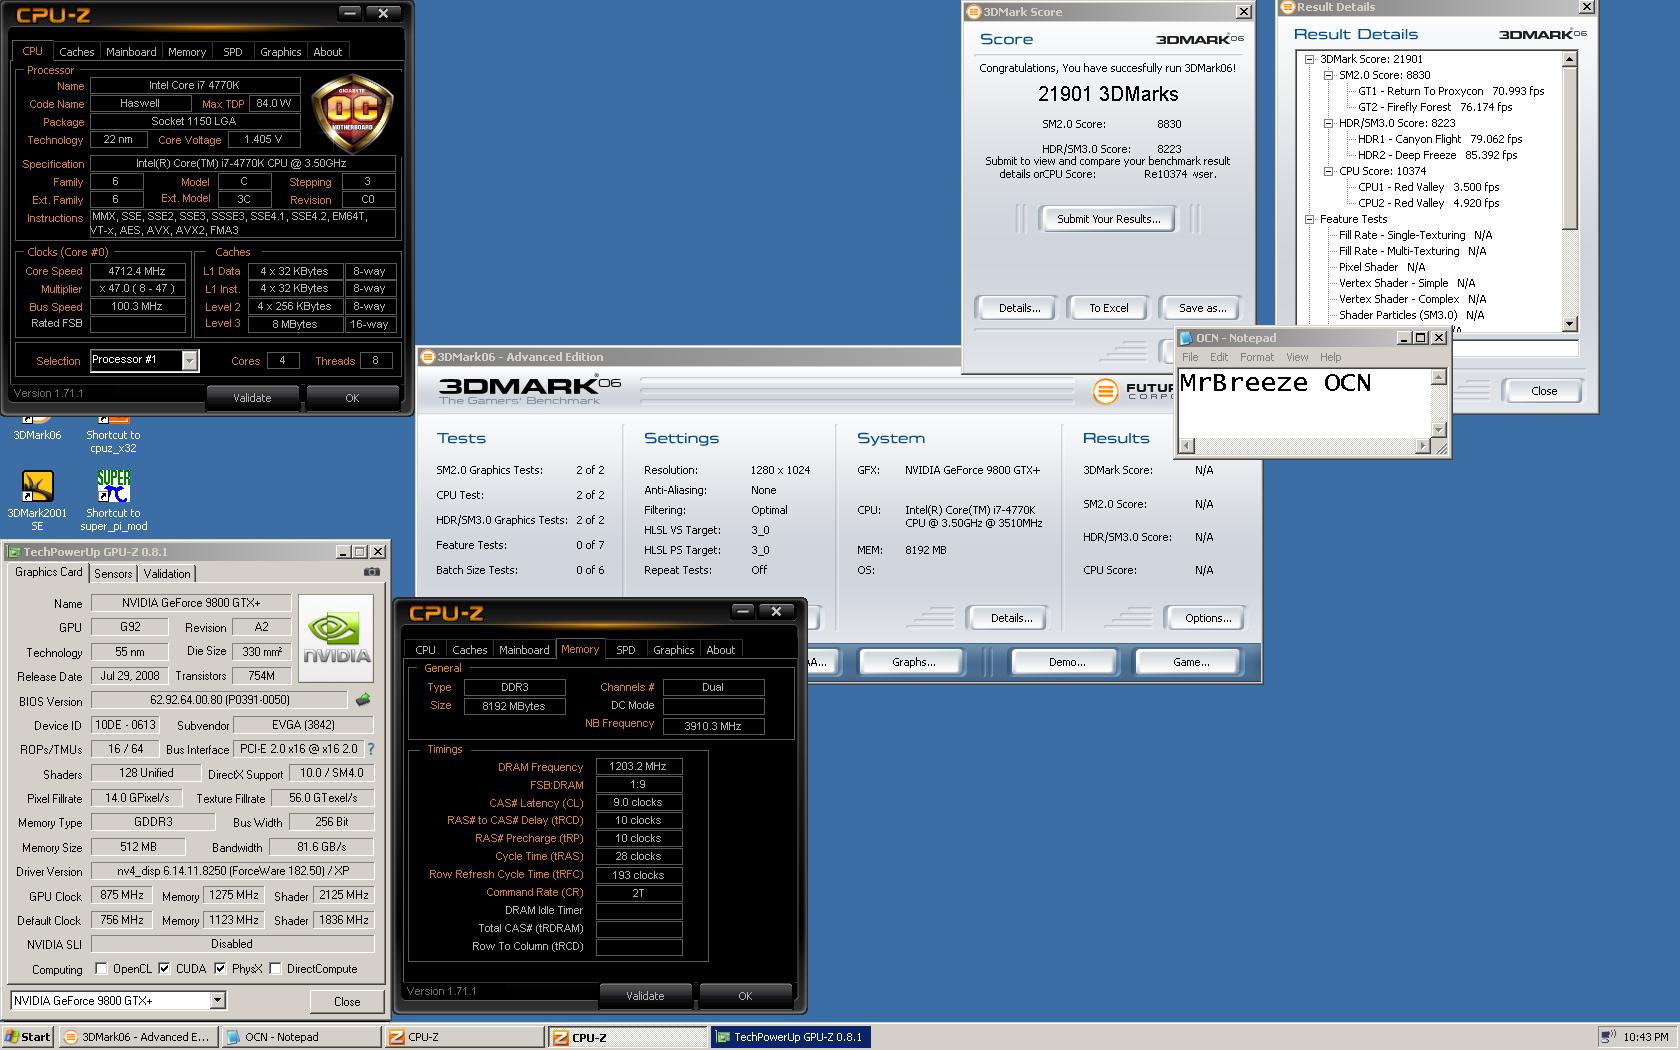Open the 3DMark2001 SE desktop icon
Image resolution: width=1680 pixels, height=1050 pixels.
pyautogui.click(x=37, y=499)
